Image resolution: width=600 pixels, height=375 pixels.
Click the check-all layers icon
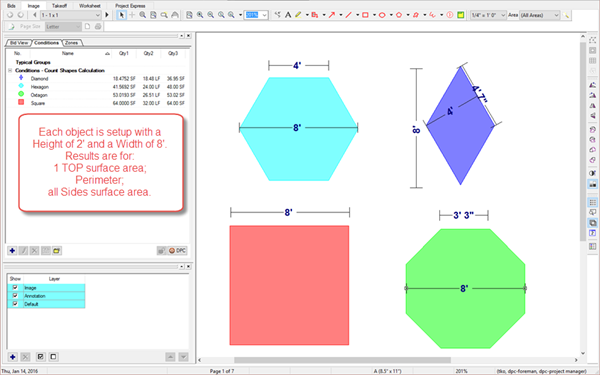pyautogui.click(x=41, y=357)
